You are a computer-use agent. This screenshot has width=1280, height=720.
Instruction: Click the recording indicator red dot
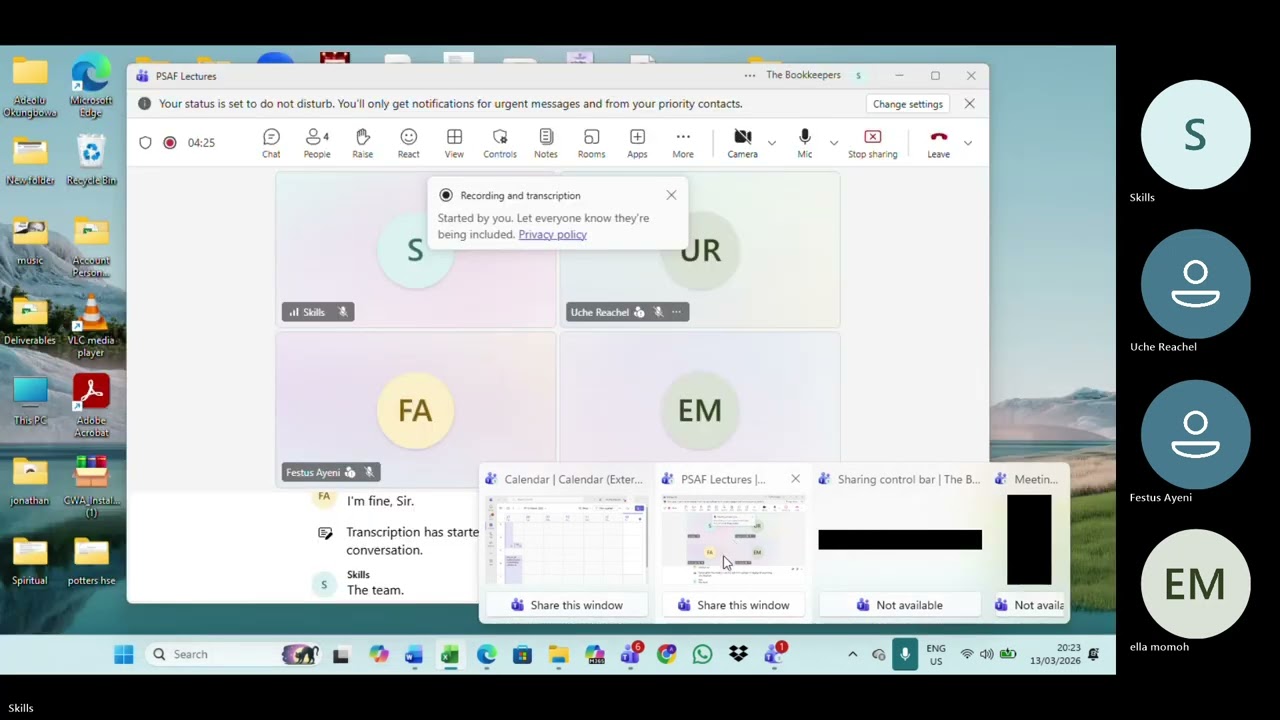click(170, 143)
